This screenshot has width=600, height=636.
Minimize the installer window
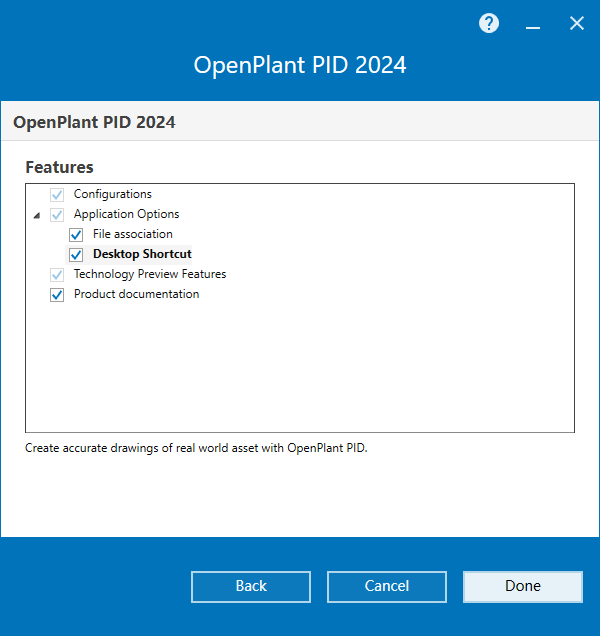(x=533, y=27)
